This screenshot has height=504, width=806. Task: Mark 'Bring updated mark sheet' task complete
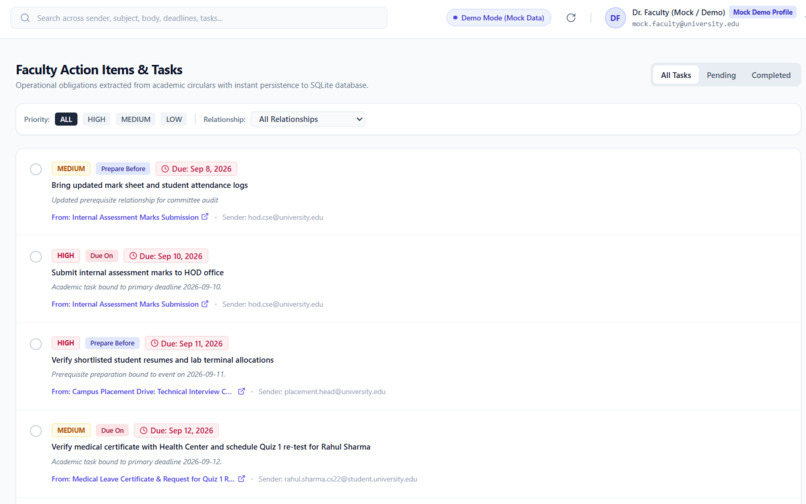tap(35, 169)
